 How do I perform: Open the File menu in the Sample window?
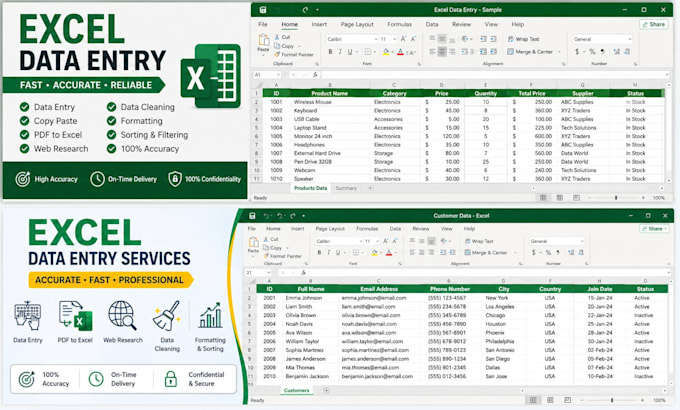click(x=263, y=24)
